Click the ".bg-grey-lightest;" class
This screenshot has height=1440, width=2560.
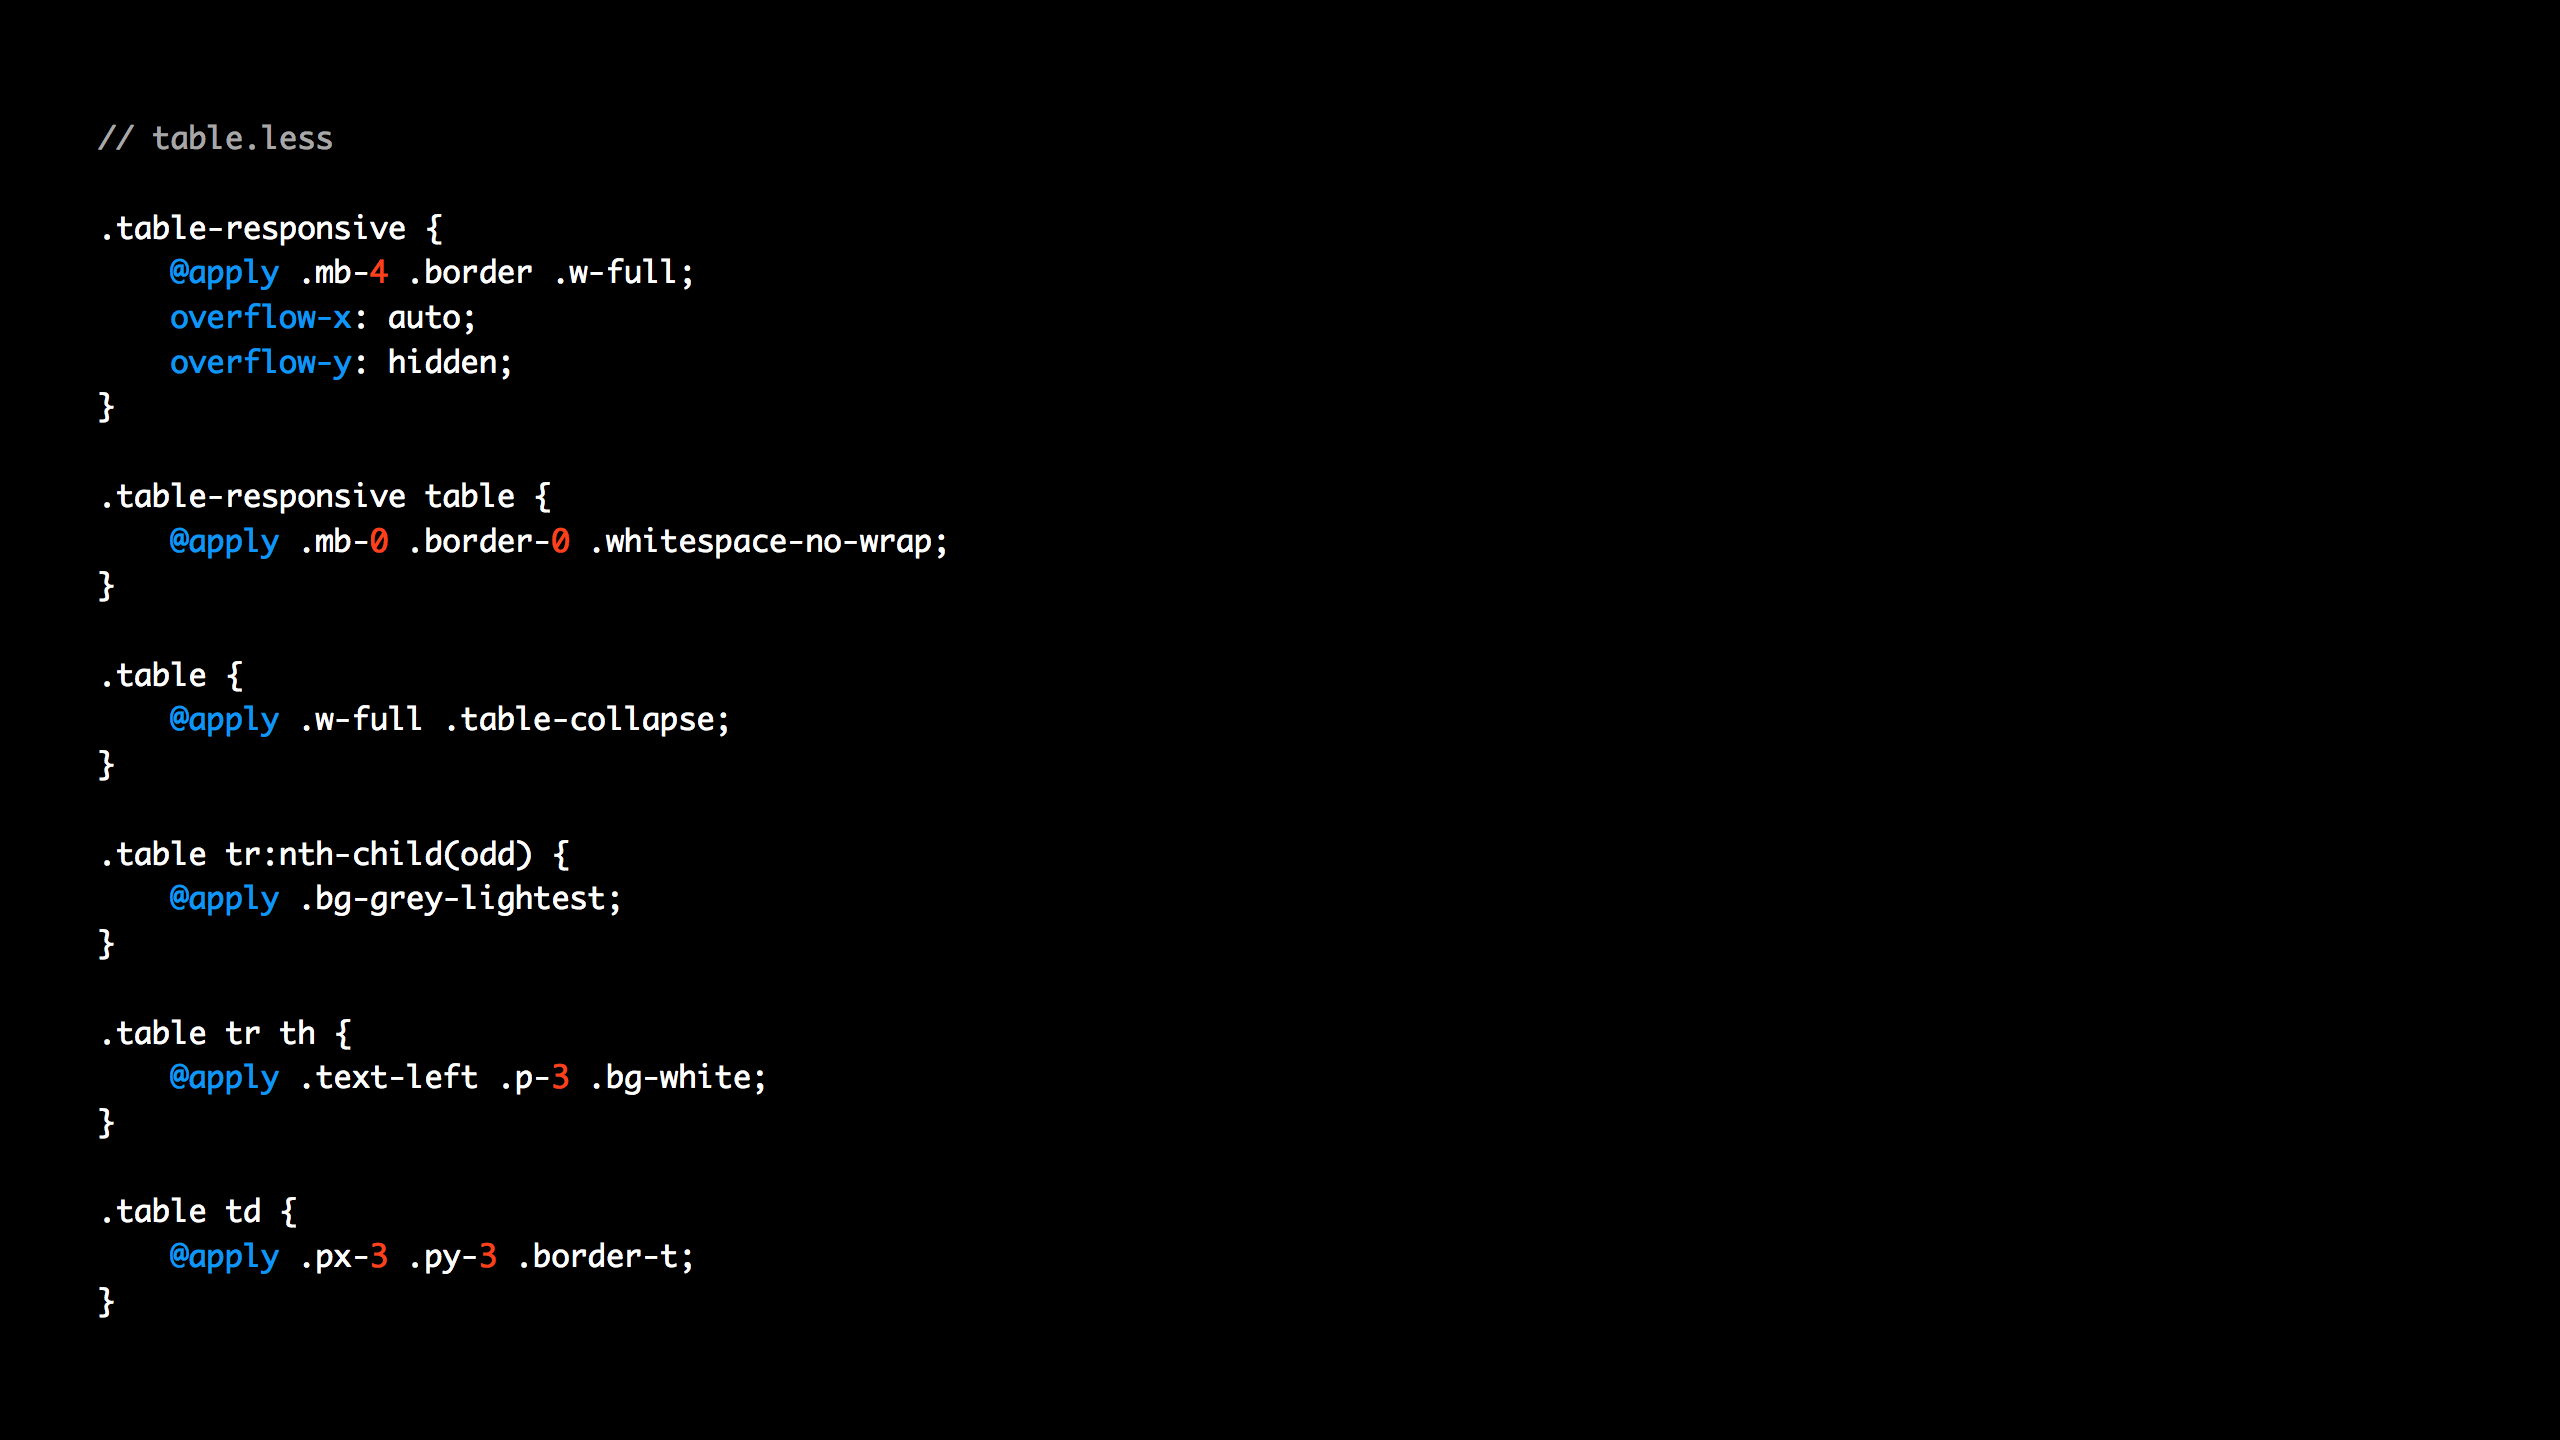(460, 898)
